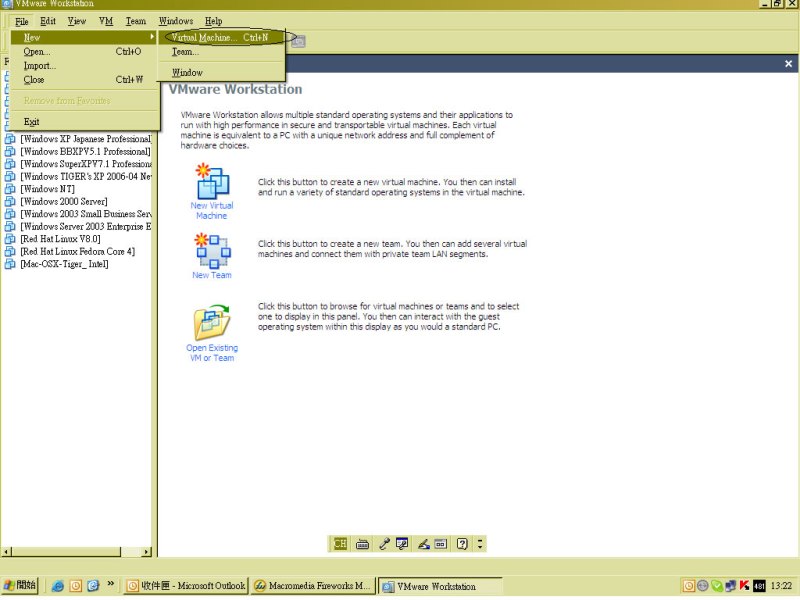Image resolution: width=800 pixels, height=600 pixels.
Task: Click the VM icon beside Windows BBXPV5.1 Professional
Action: pyautogui.click(x=10, y=152)
